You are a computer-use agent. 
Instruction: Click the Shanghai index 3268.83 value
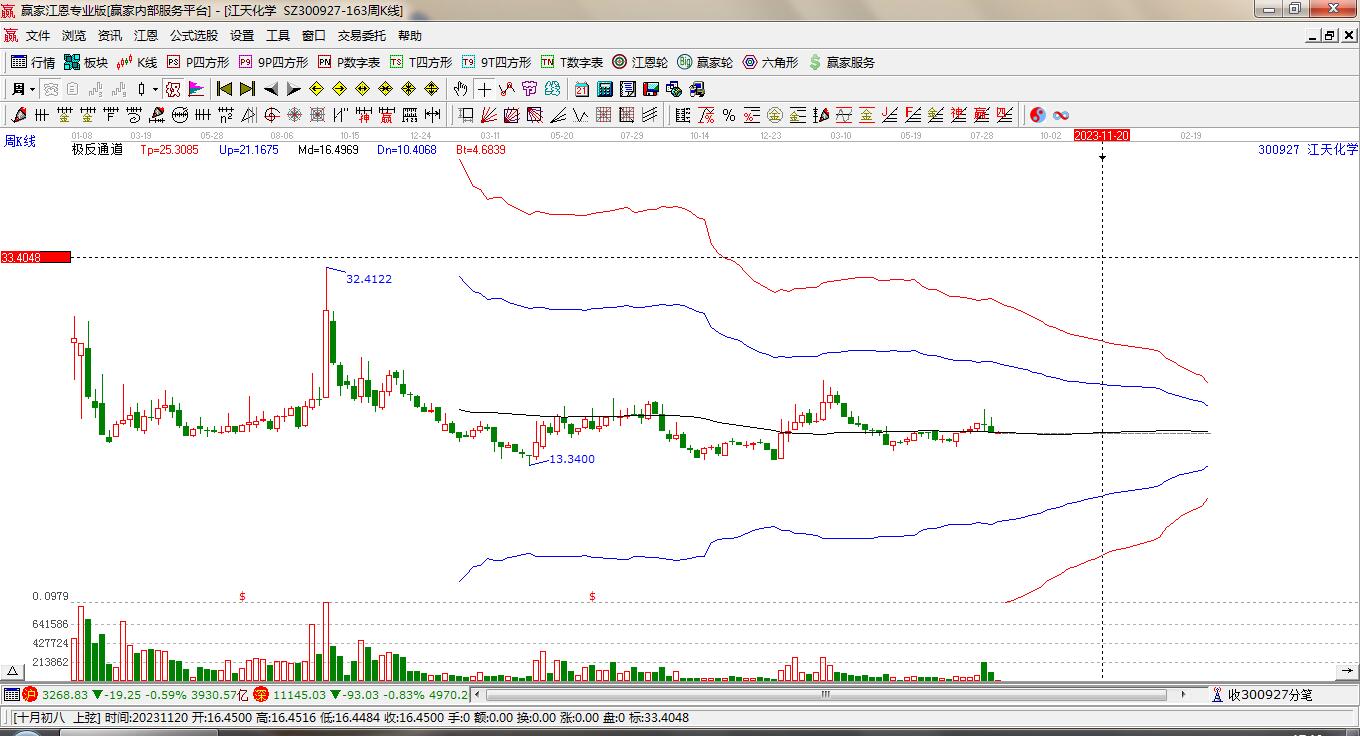tap(63, 694)
